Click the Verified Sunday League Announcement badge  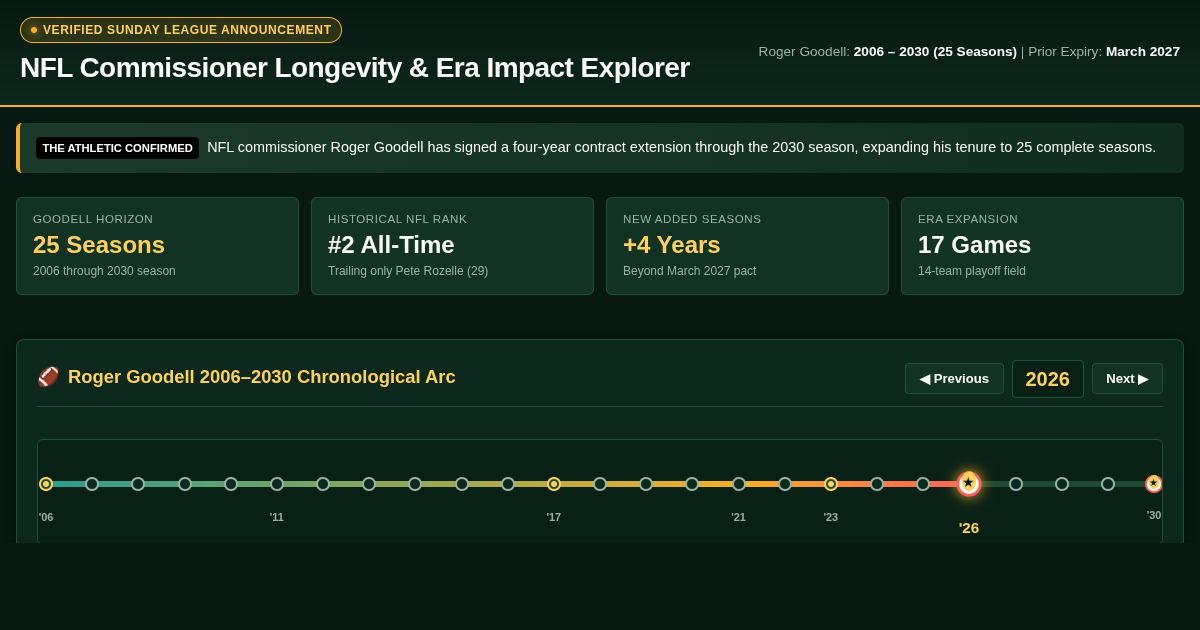click(x=181, y=30)
